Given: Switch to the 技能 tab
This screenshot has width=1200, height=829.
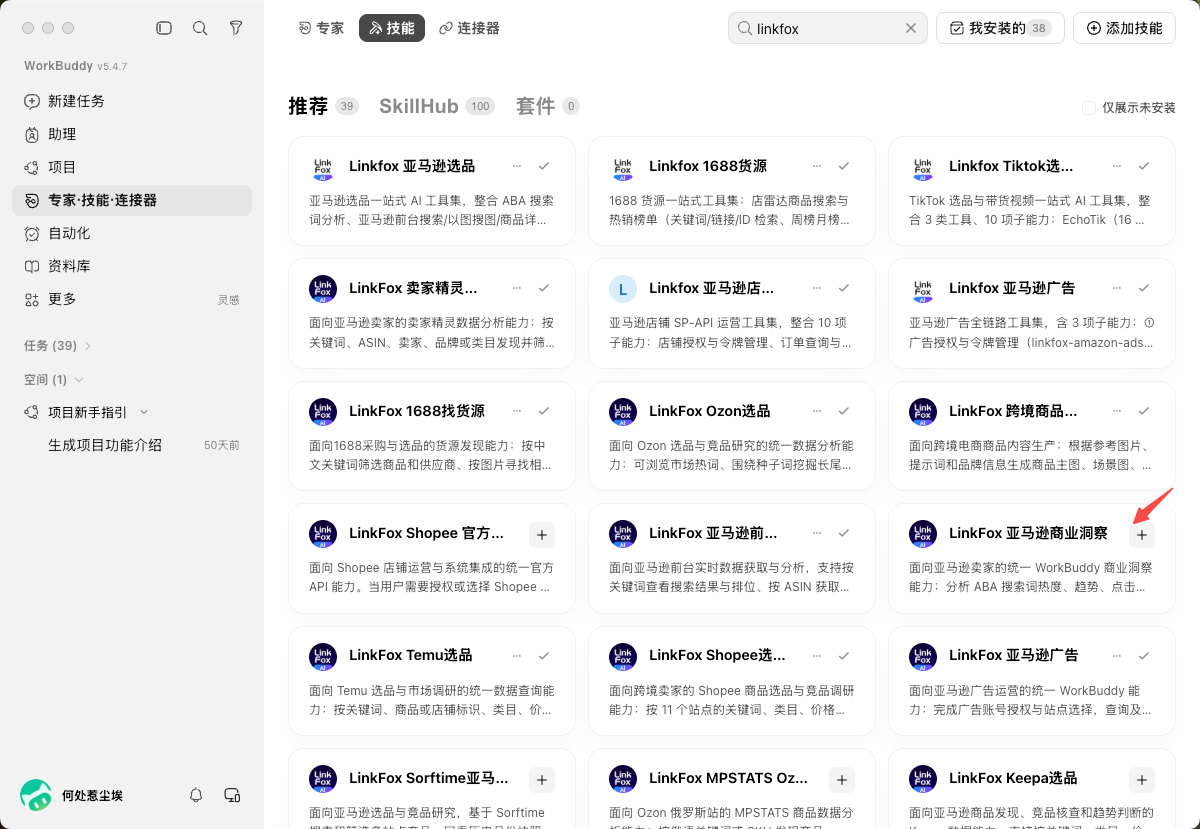Looking at the screenshot, I should tap(392, 28).
